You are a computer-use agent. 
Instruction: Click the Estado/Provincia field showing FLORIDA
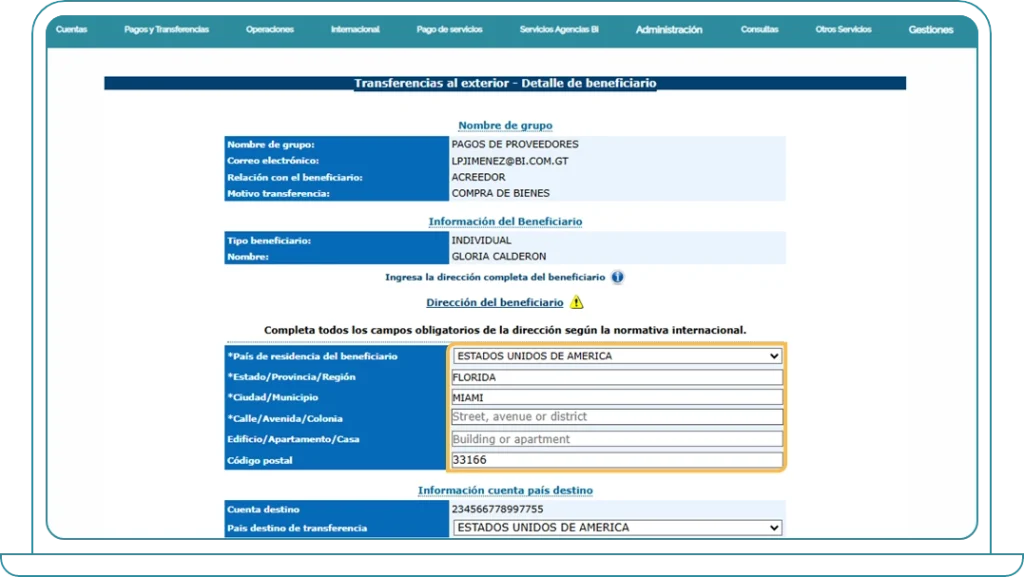coord(617,377)
